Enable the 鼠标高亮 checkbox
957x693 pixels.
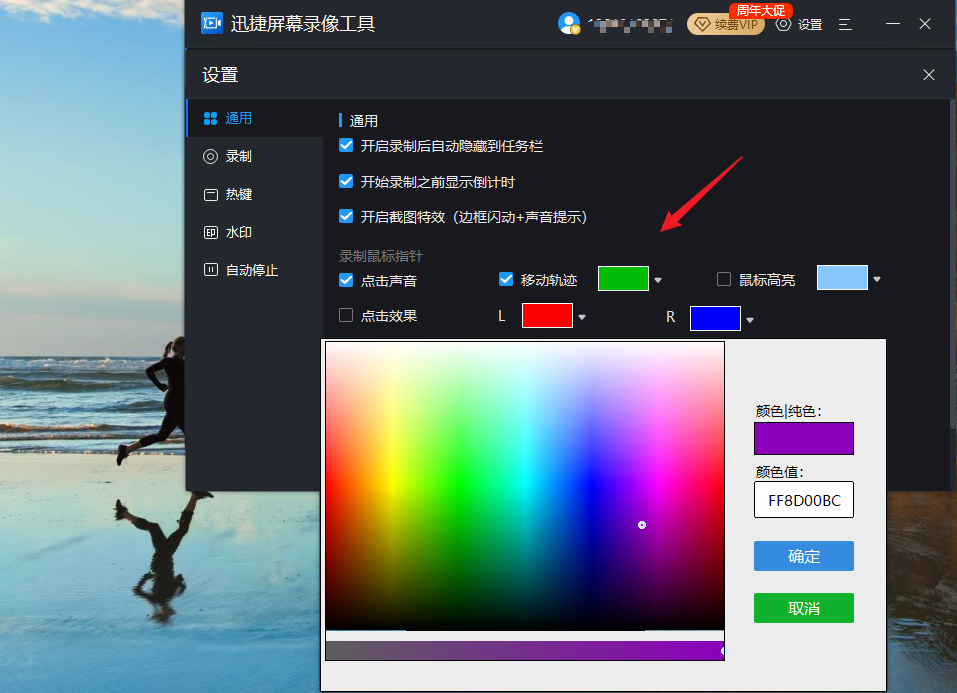point(725,280)
